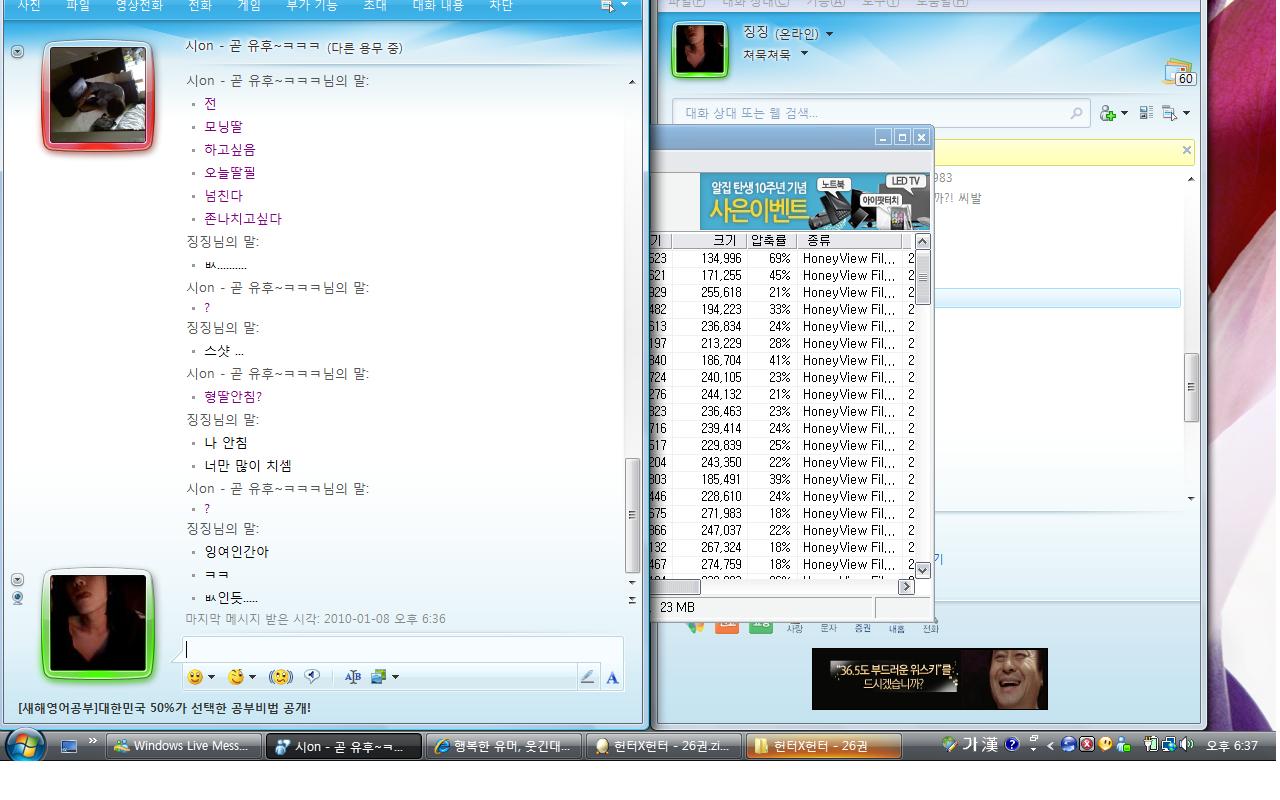Open the font settings 'A' icon
1280x800 pixels.
coord(612,678)
